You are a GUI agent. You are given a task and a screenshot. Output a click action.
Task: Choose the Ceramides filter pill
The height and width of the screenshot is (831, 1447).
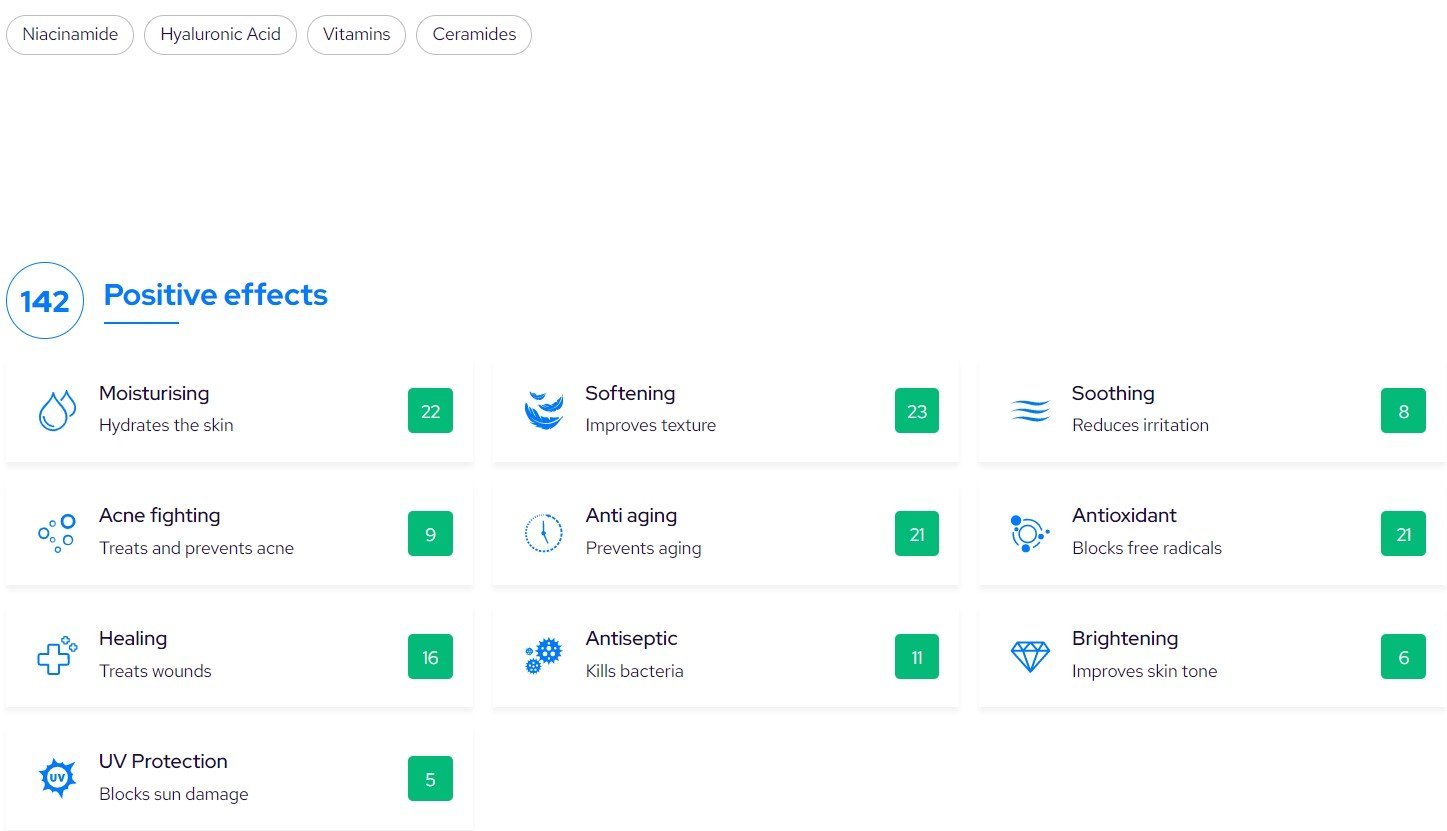(474, 34)
